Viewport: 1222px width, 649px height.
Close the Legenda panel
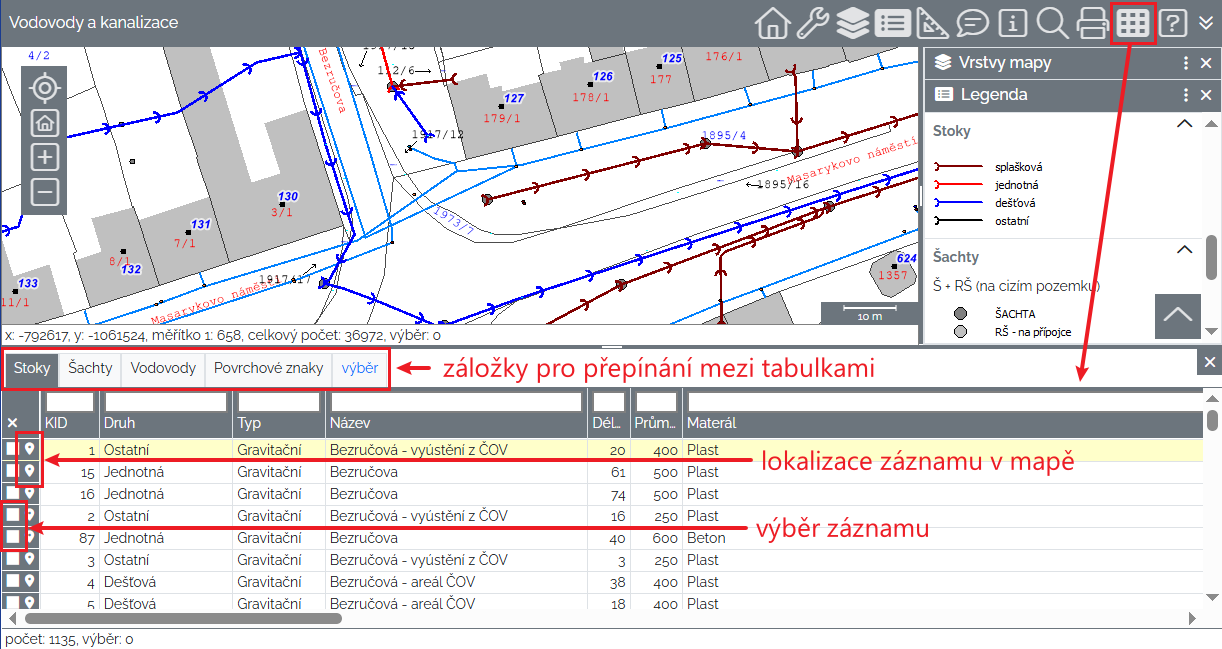[x=1206, y=95]
